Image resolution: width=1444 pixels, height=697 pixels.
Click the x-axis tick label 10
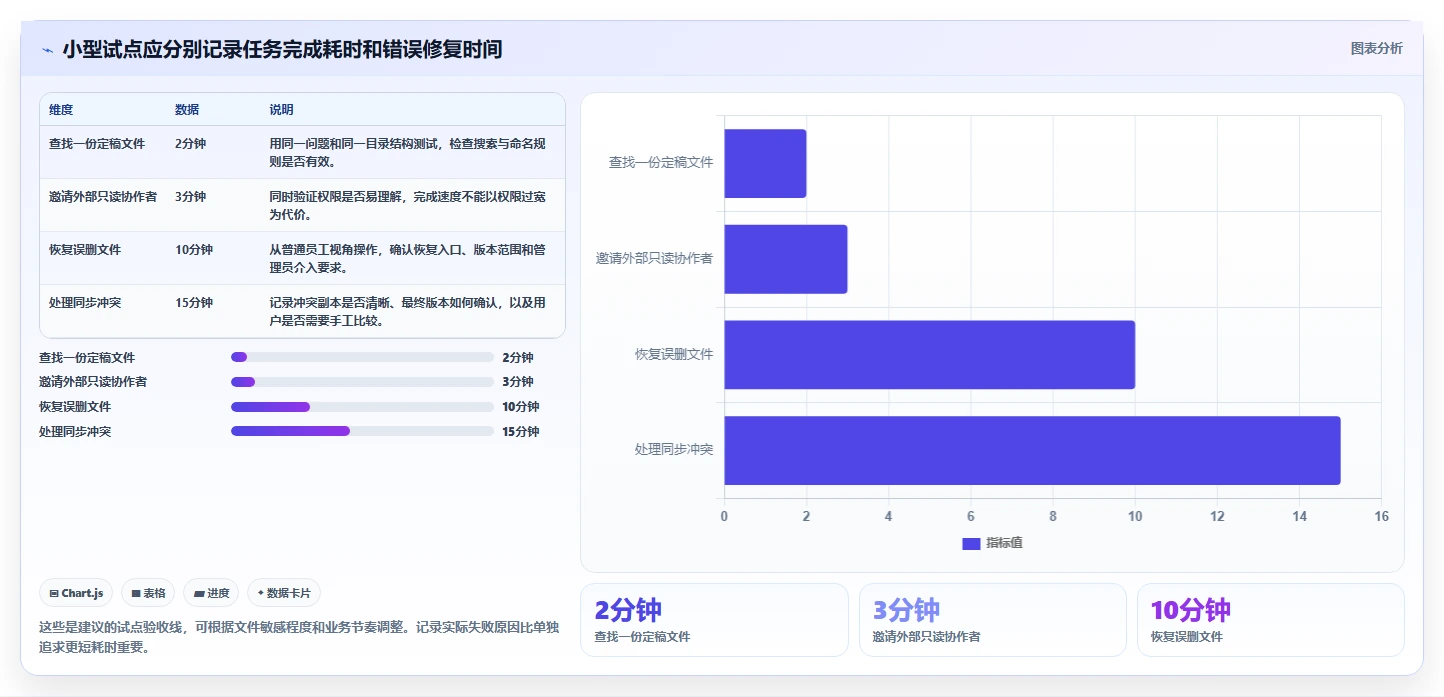click(x=1135, y=516)
